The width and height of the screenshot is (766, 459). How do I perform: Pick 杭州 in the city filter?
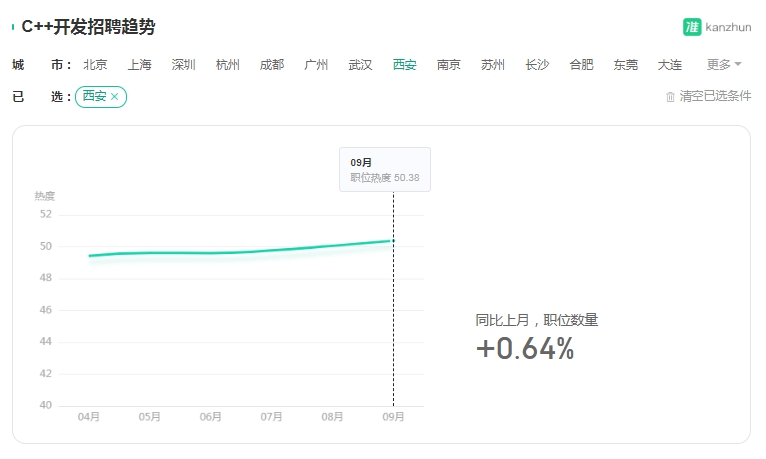(x=228, y=64)
